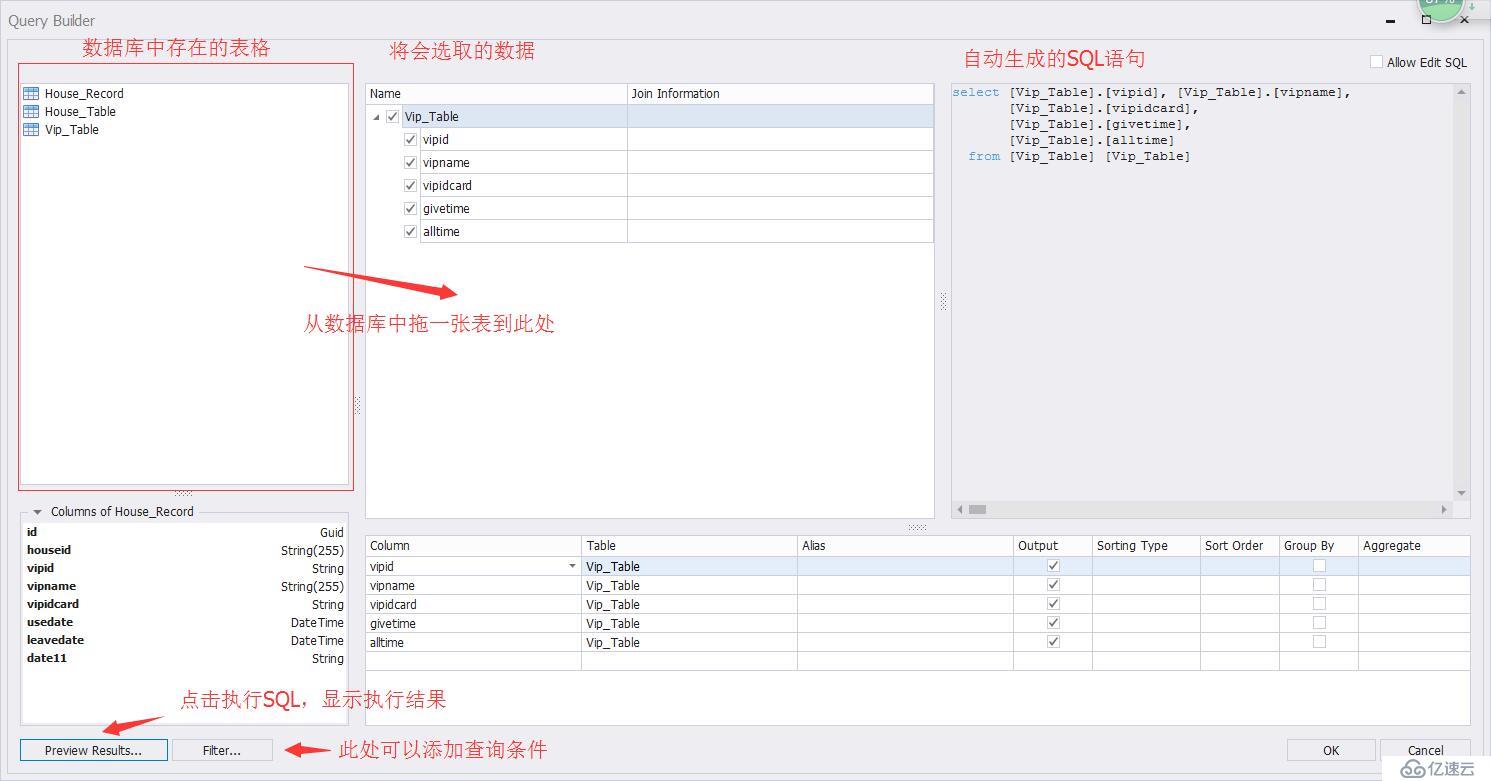
Task: Collapse the Vip_Table tree node
Action: 377,117
